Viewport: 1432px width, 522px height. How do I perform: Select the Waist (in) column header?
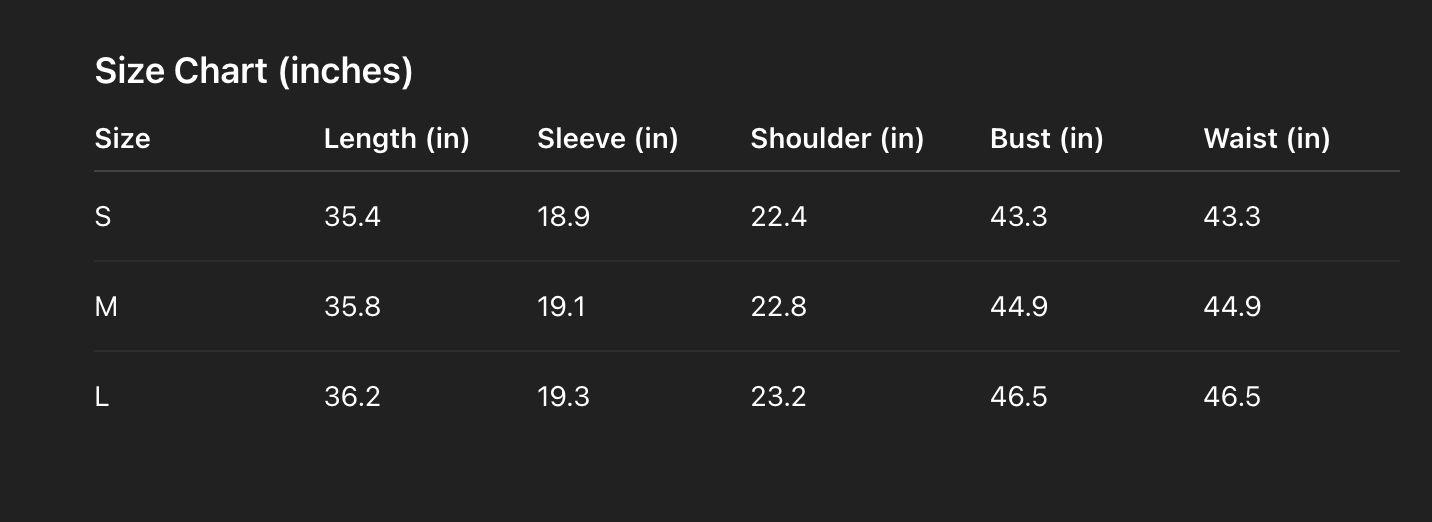point(1266,138)
